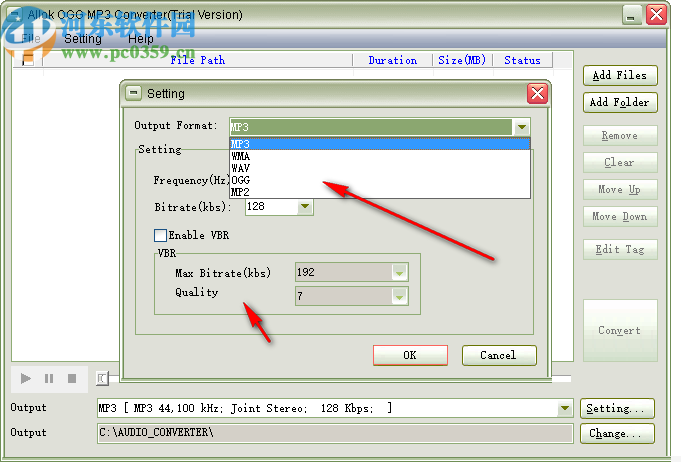Open the Setting menu in menu bar
This screenshot has width=681, height=462.
[83, 39]
